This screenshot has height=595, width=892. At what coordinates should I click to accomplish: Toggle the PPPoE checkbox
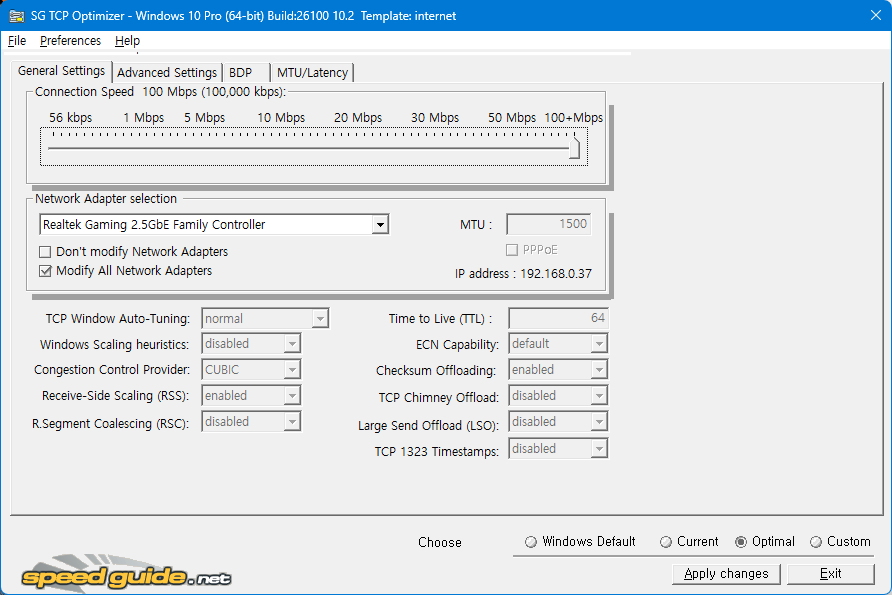(x=511, y=250)
